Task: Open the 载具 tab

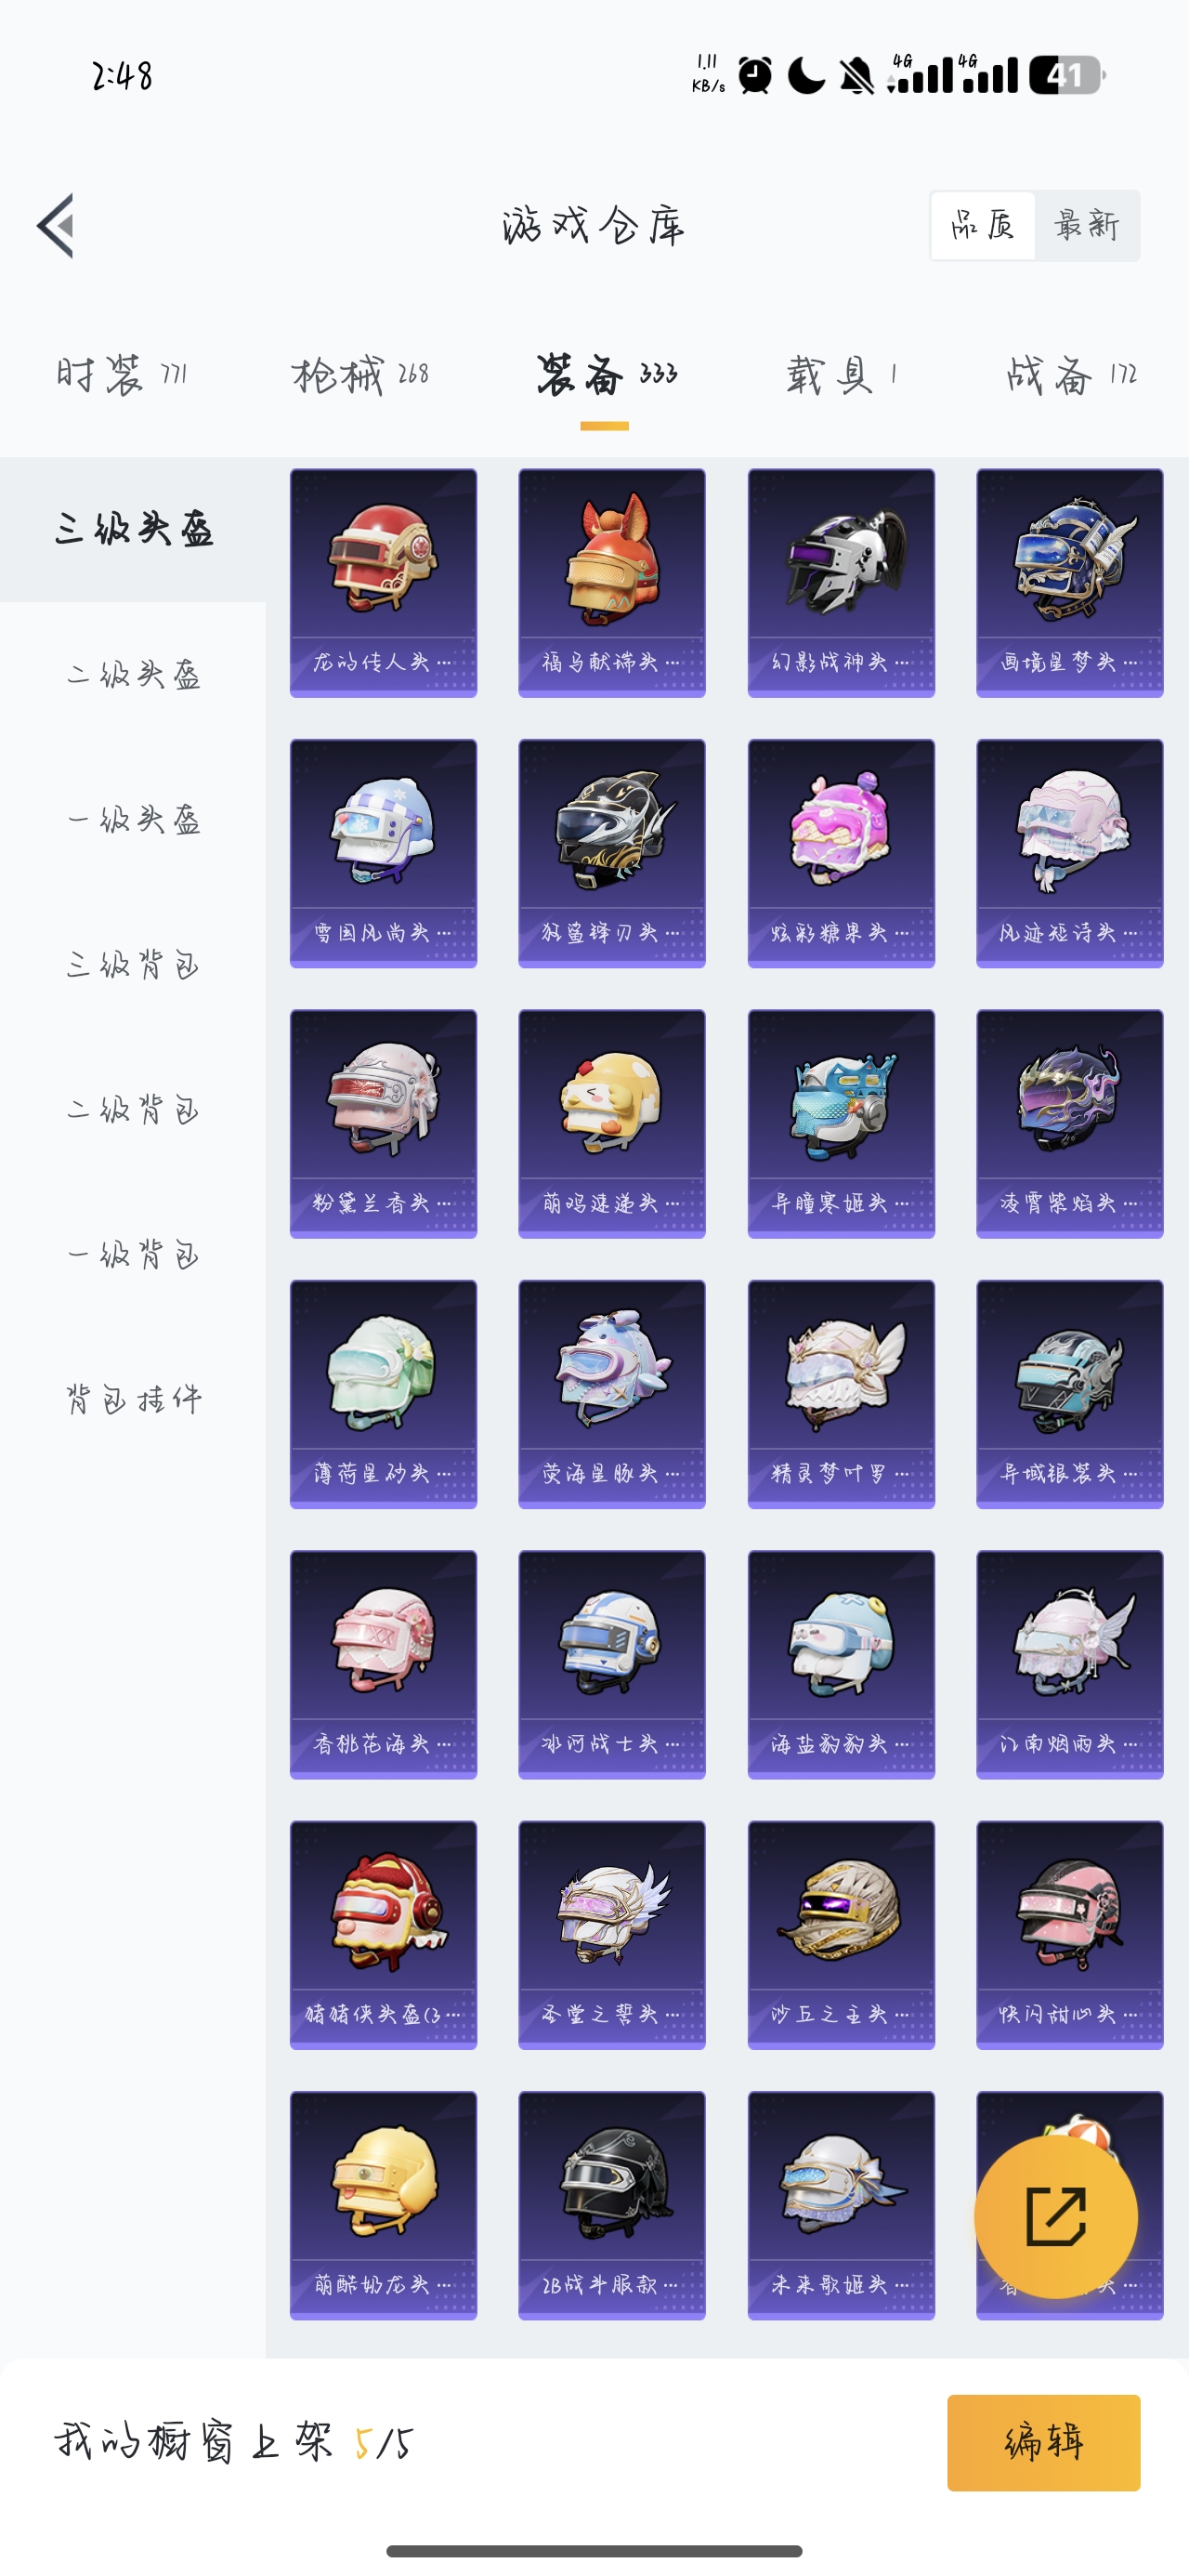Action: (842, 375)
